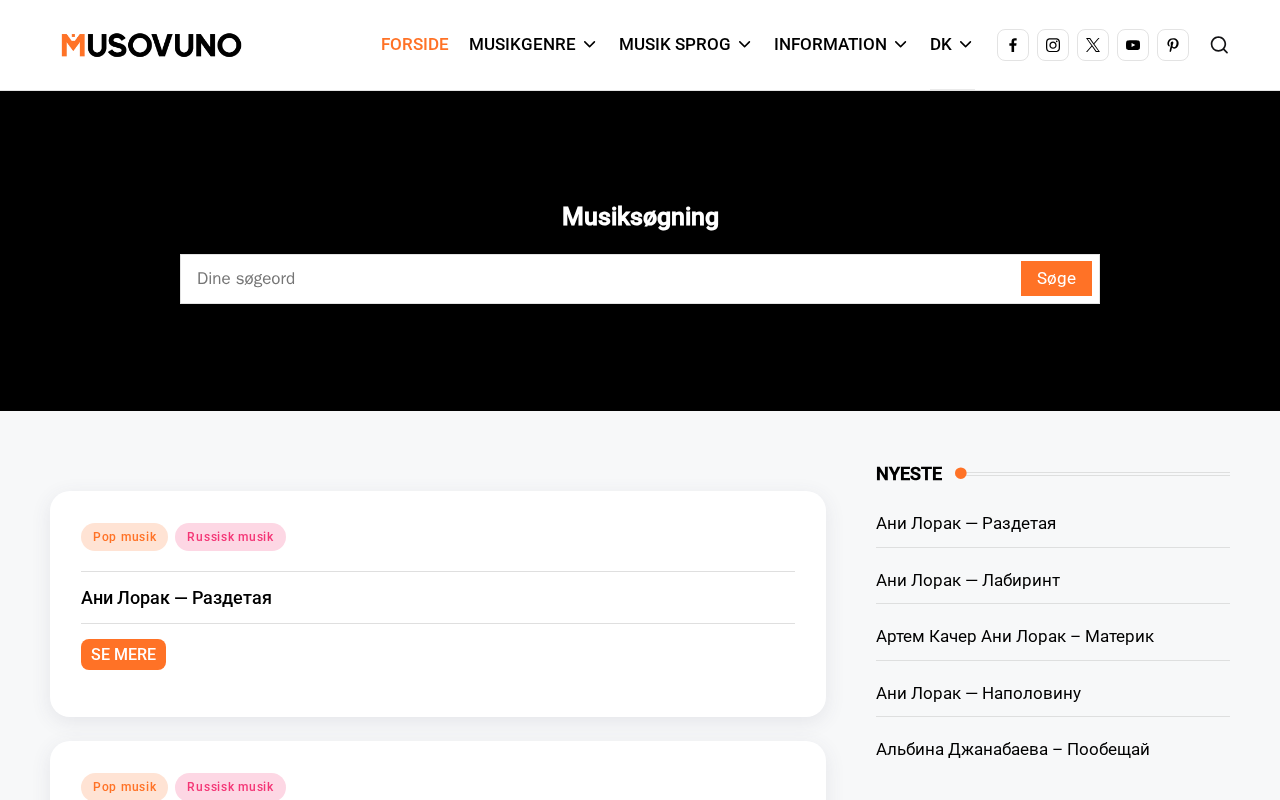Click the search magnifier icon in header
Image resolution: width=1280 pixels, height=800 pixels.
[1219, 45]
